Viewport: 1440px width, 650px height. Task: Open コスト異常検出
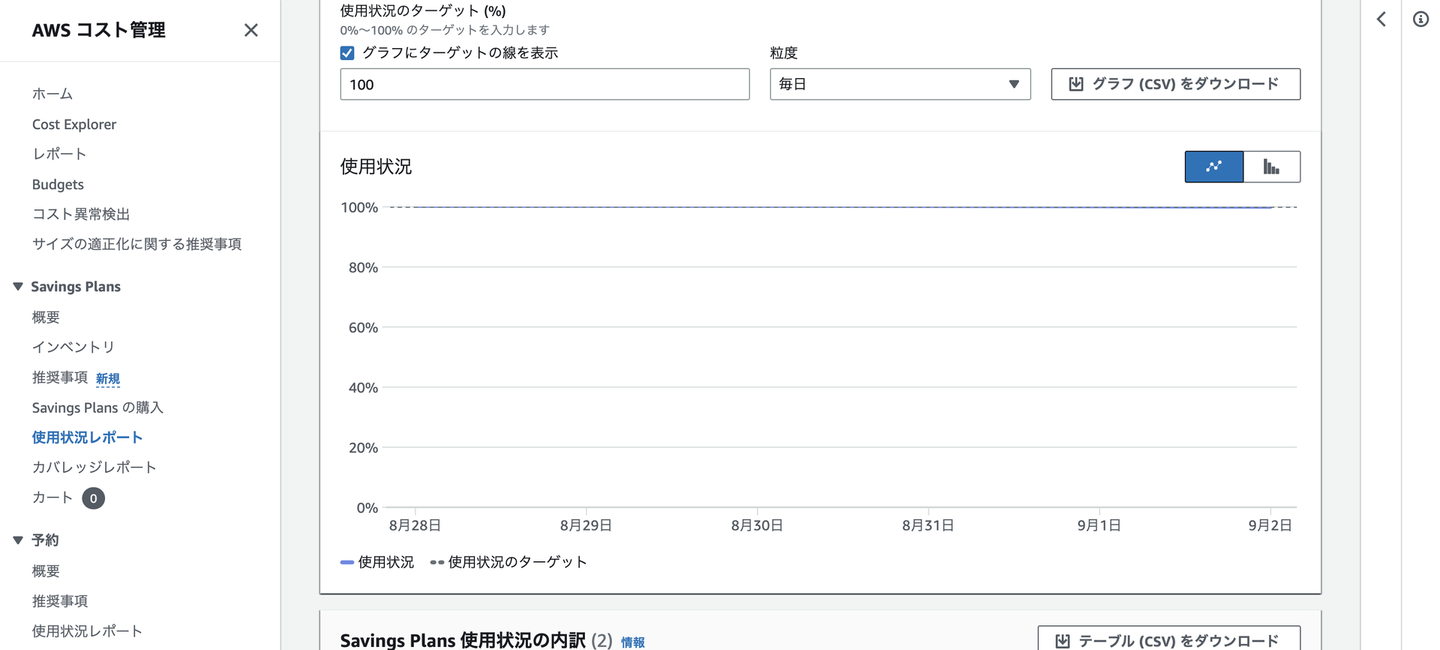tap(81, 214)
